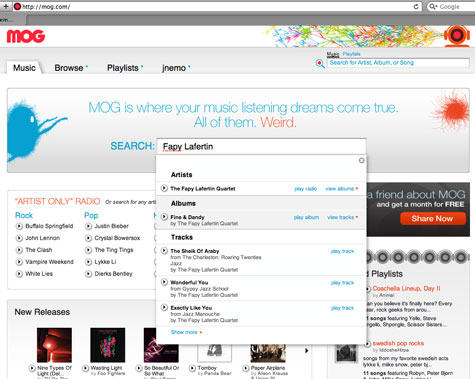Focus the main search field
Image resolution: width=475 pixels, height=379 pixels.
tap(261, 147)
